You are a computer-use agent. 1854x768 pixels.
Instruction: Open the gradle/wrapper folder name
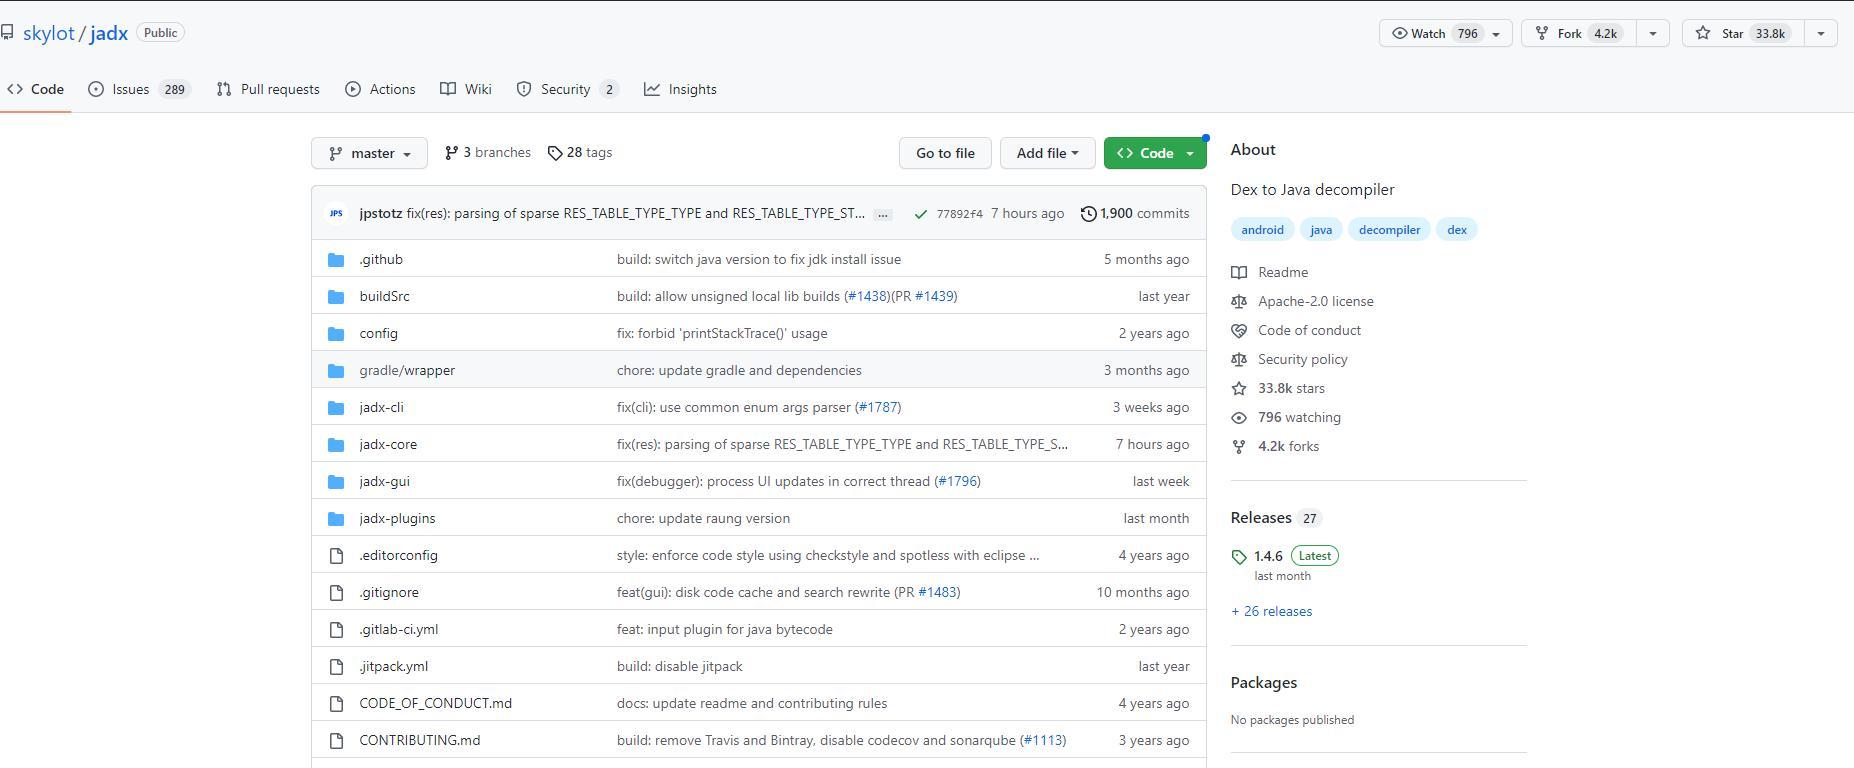[x=407, y=370]
